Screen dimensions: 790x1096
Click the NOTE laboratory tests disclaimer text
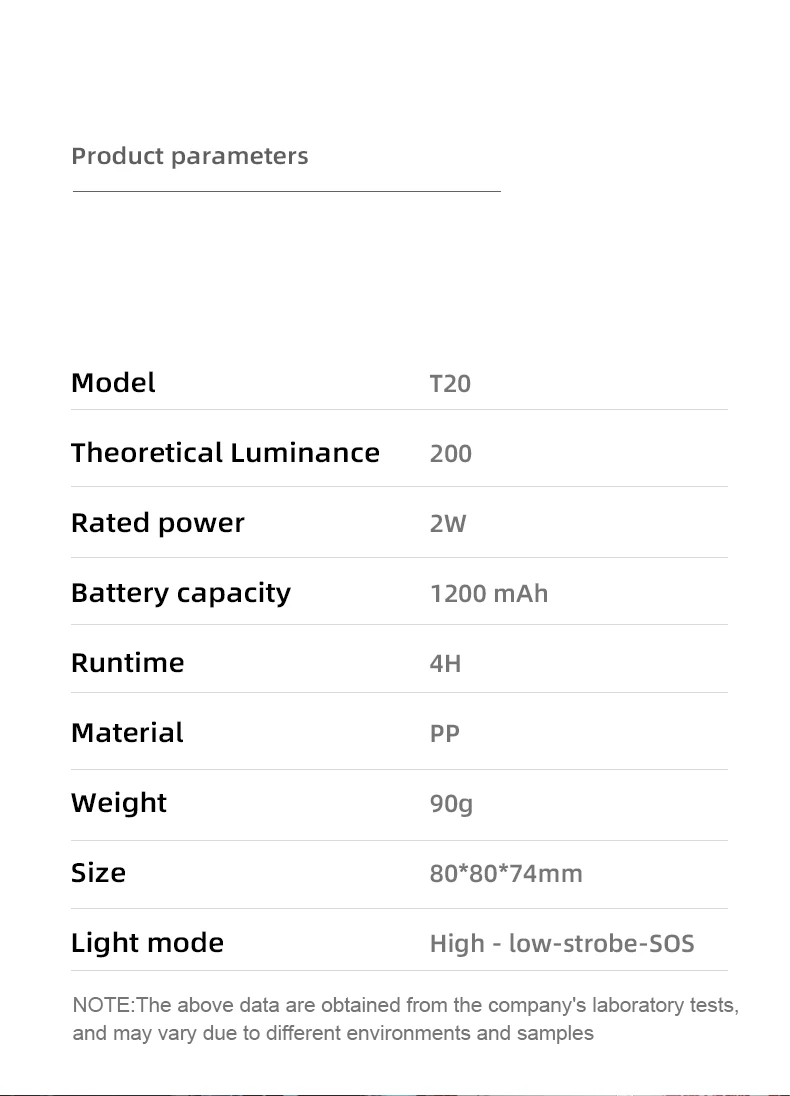(x=405, y=1018)
